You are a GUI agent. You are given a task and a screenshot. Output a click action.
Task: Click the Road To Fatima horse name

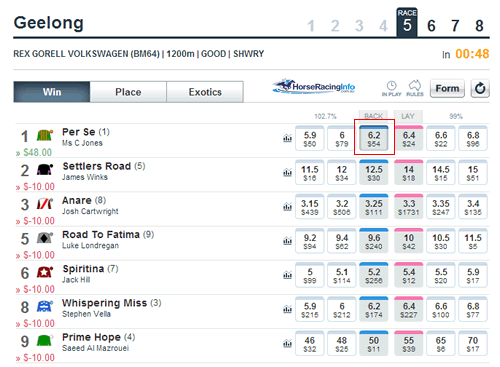101,235
